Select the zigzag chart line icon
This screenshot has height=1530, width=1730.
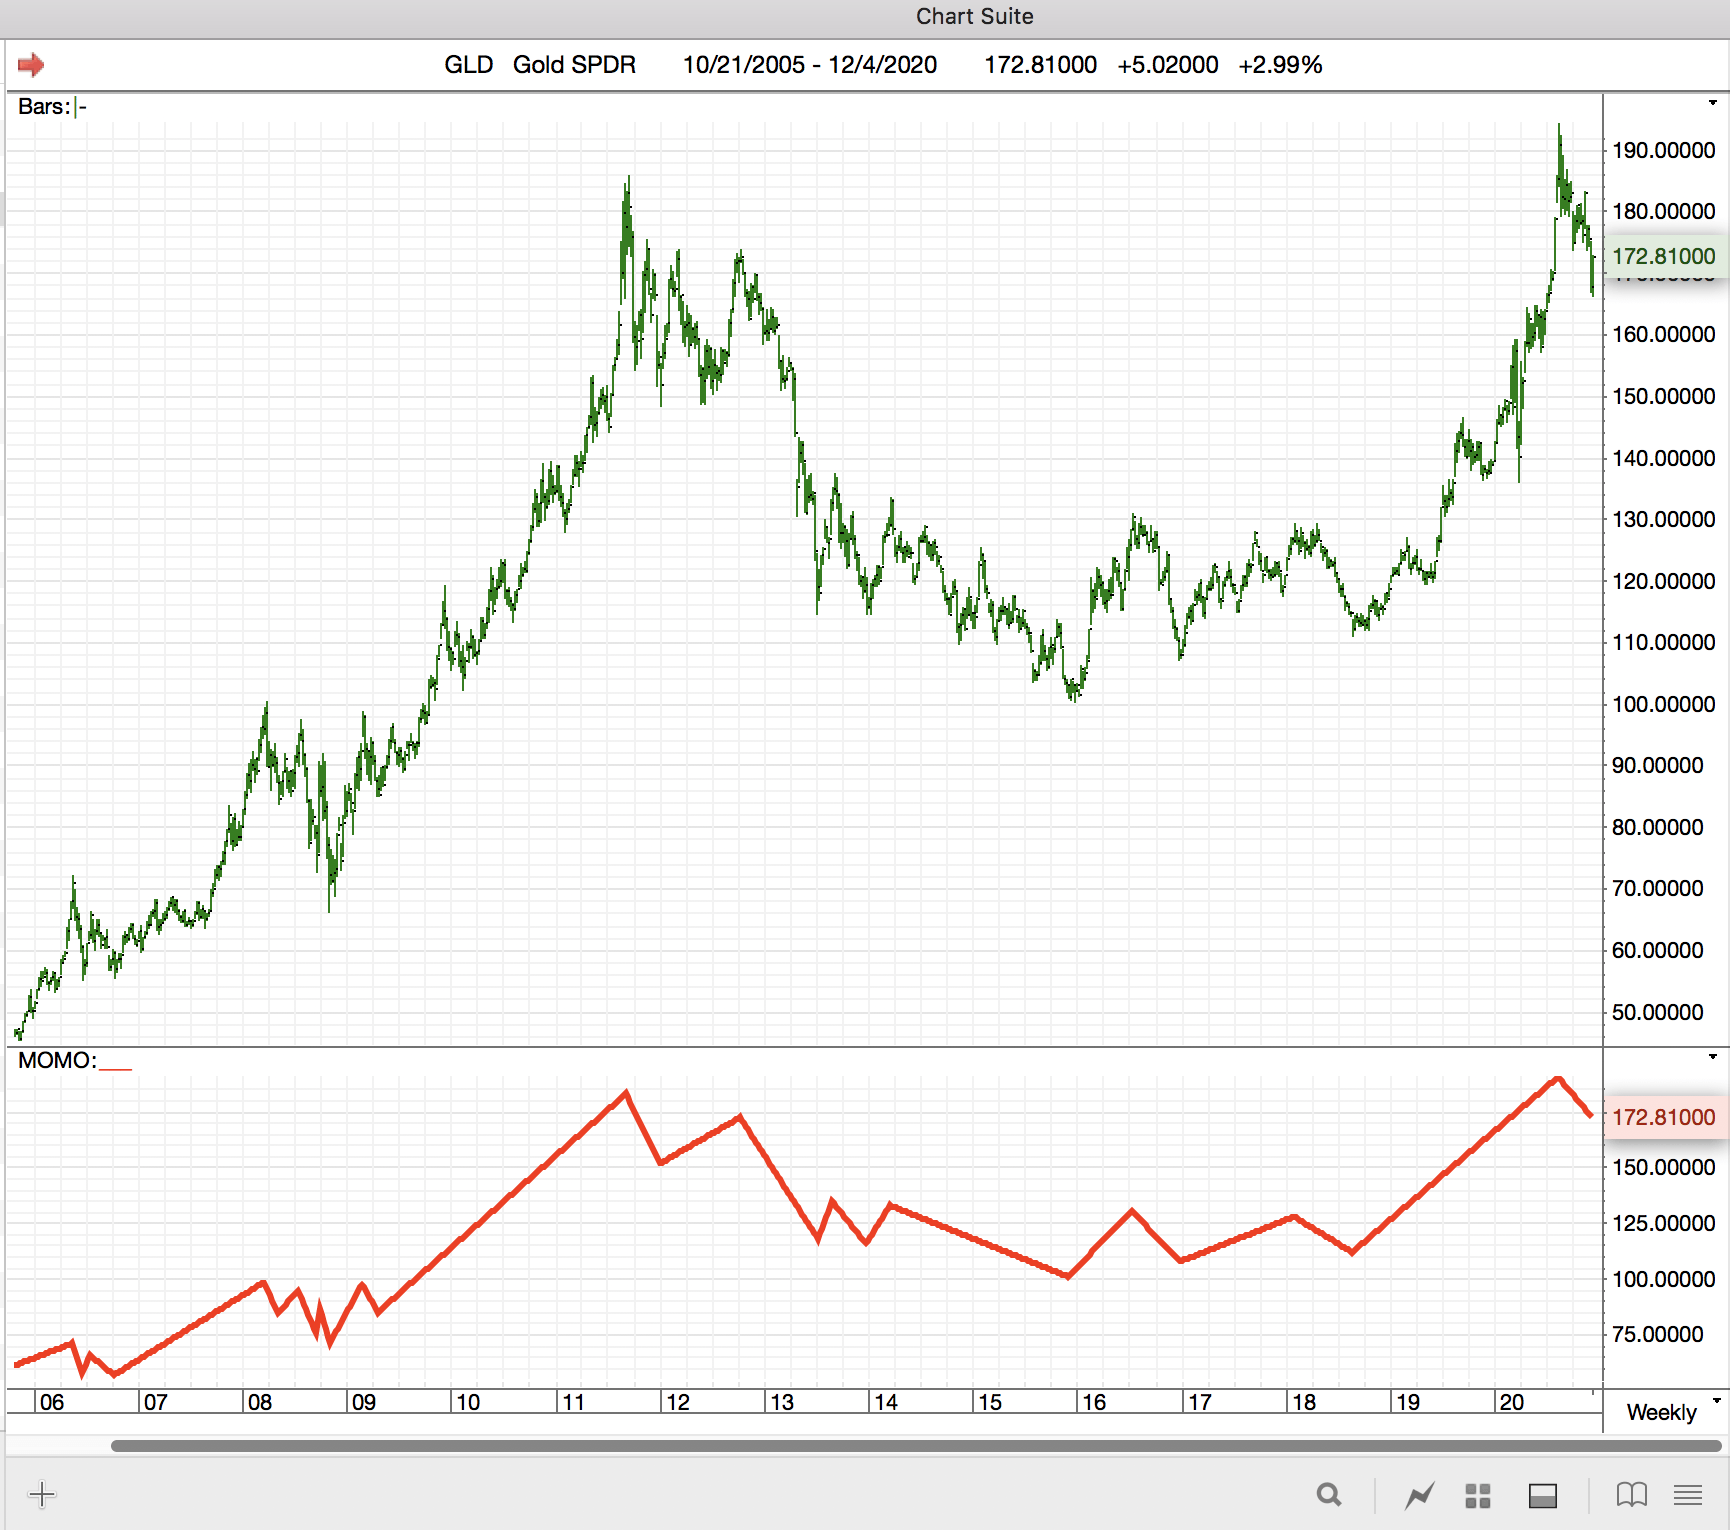coord(1419,1496)
